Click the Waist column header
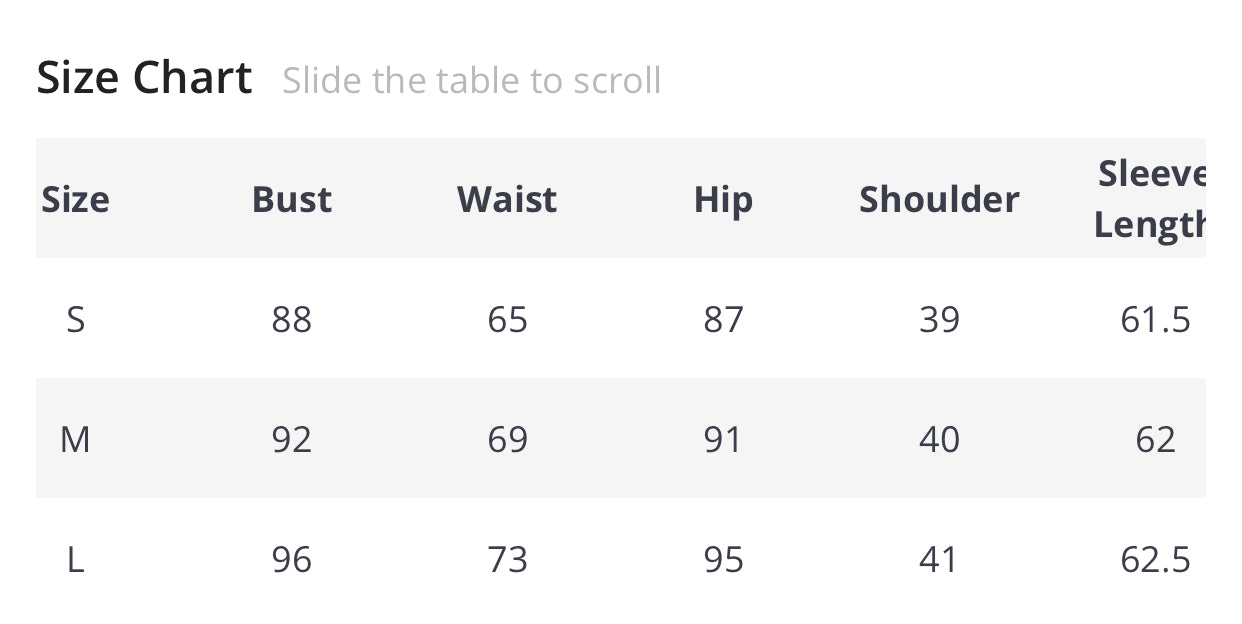This screenshot has width=1242, height=624. click(507, 199)
